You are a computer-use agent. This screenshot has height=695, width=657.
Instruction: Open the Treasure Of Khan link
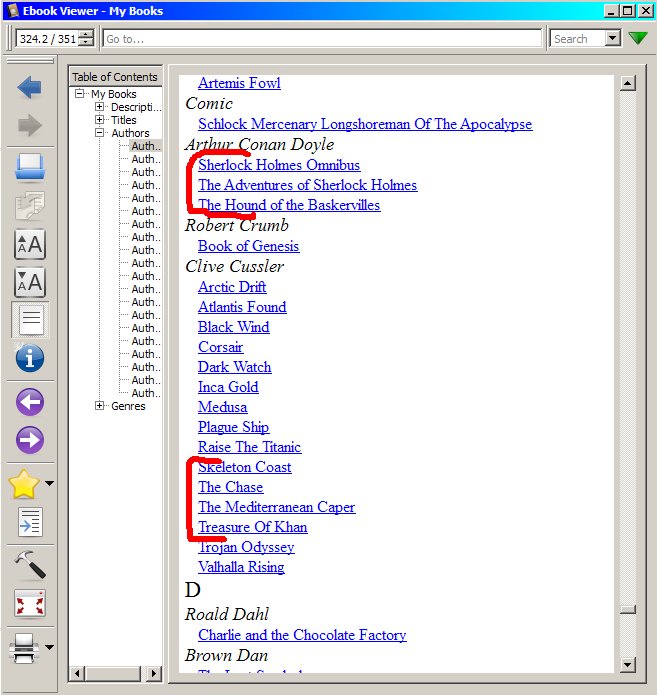252,527
